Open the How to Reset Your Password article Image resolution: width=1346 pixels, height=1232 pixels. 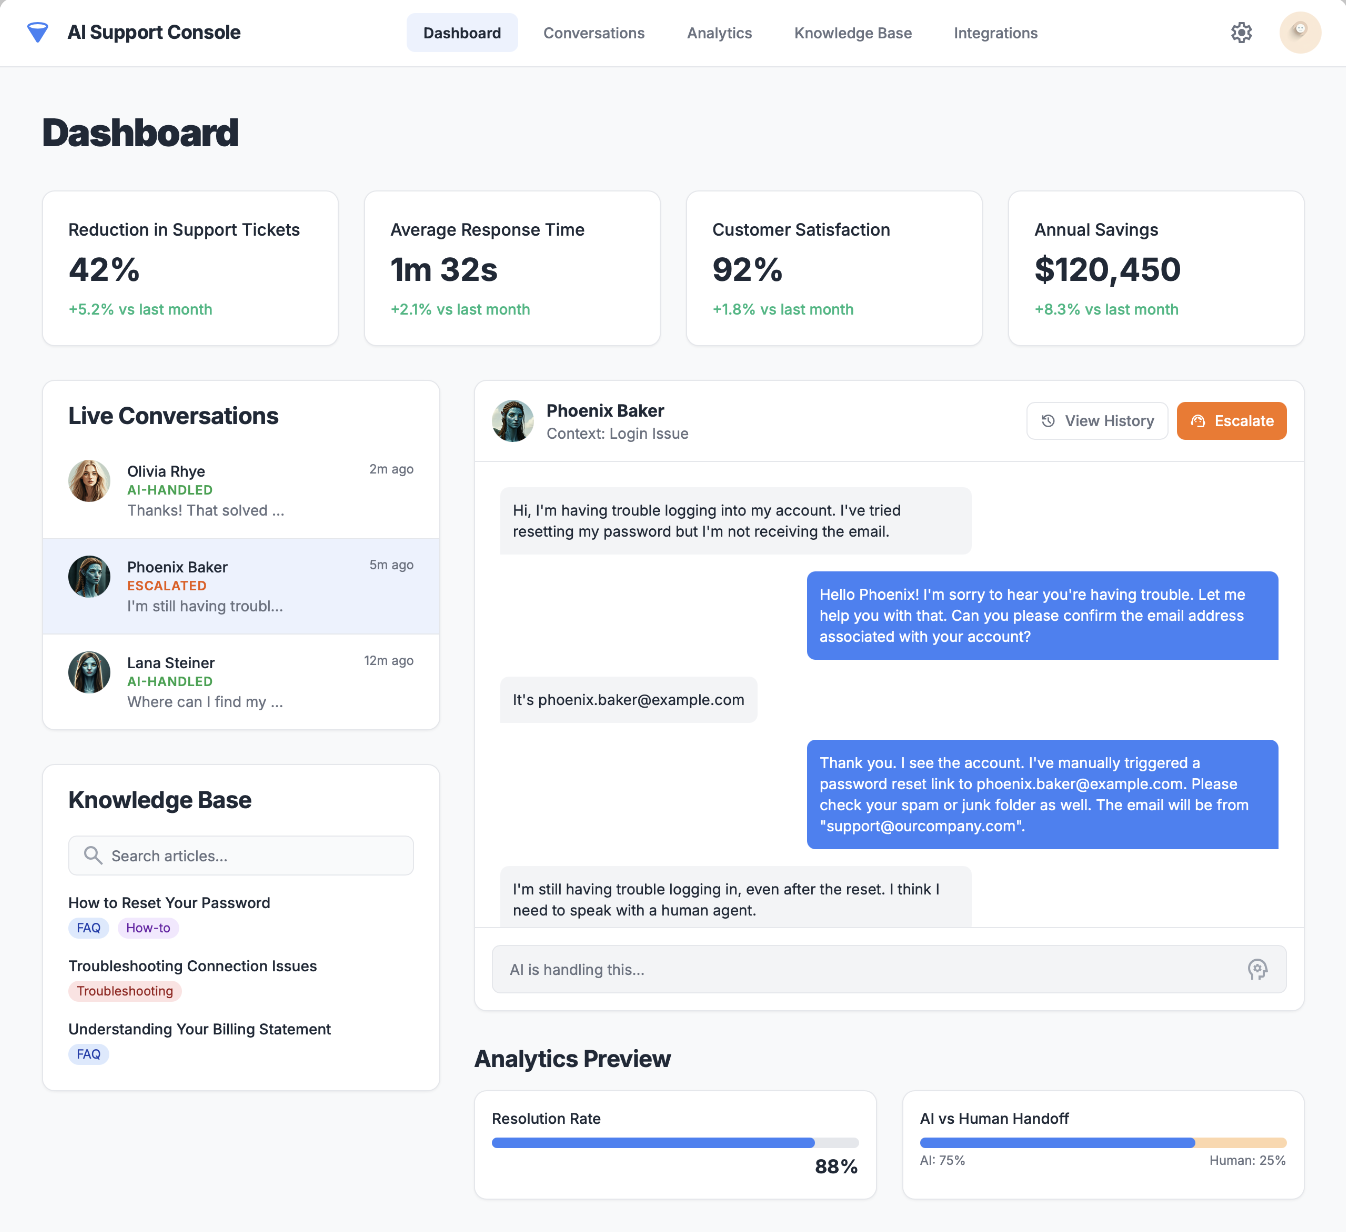pos(169,902)
